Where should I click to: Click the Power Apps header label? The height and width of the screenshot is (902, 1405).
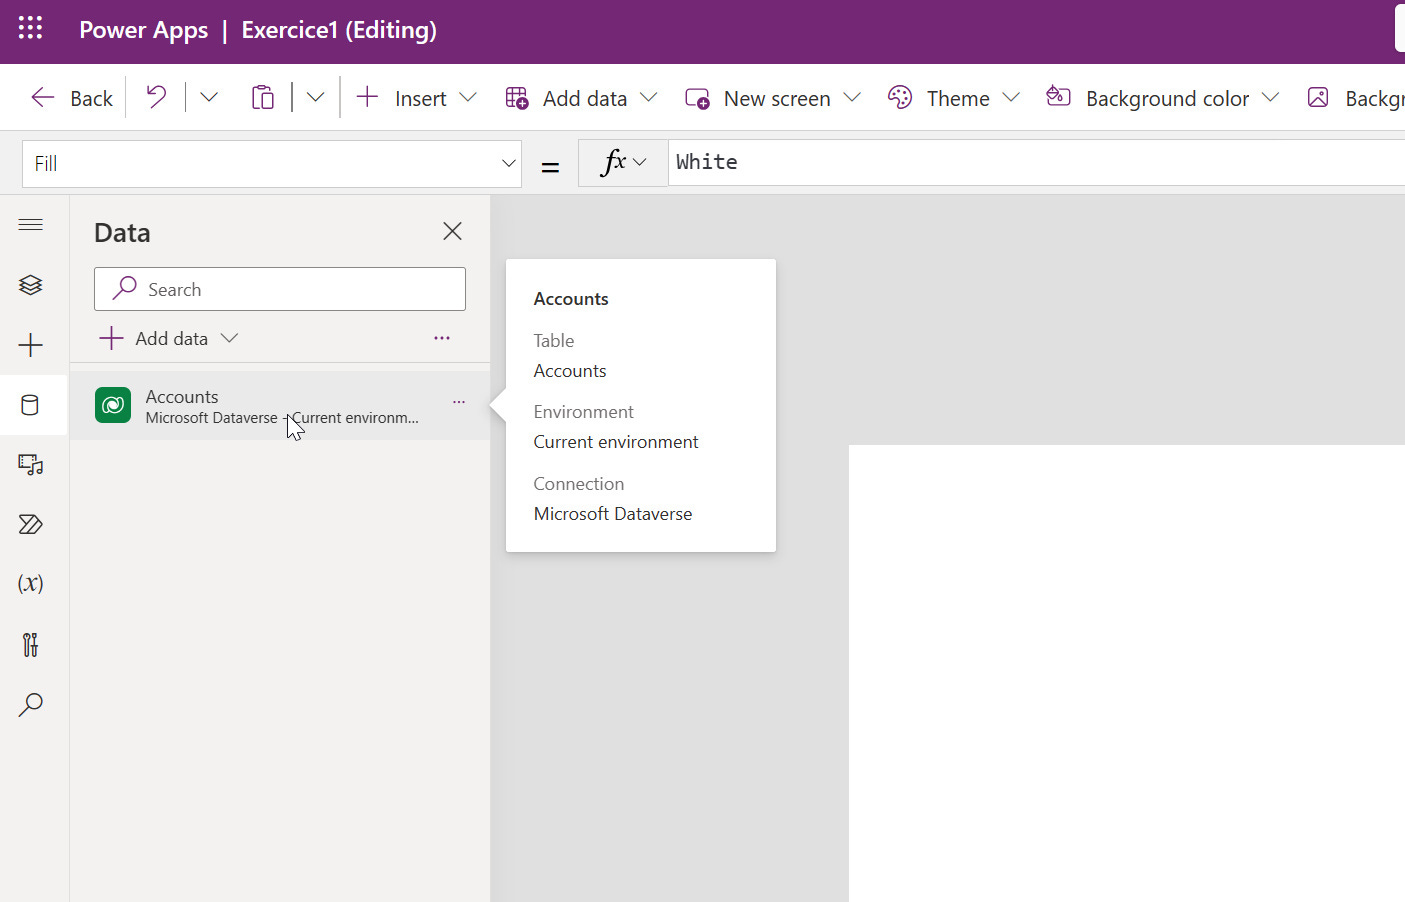(144, 30)
